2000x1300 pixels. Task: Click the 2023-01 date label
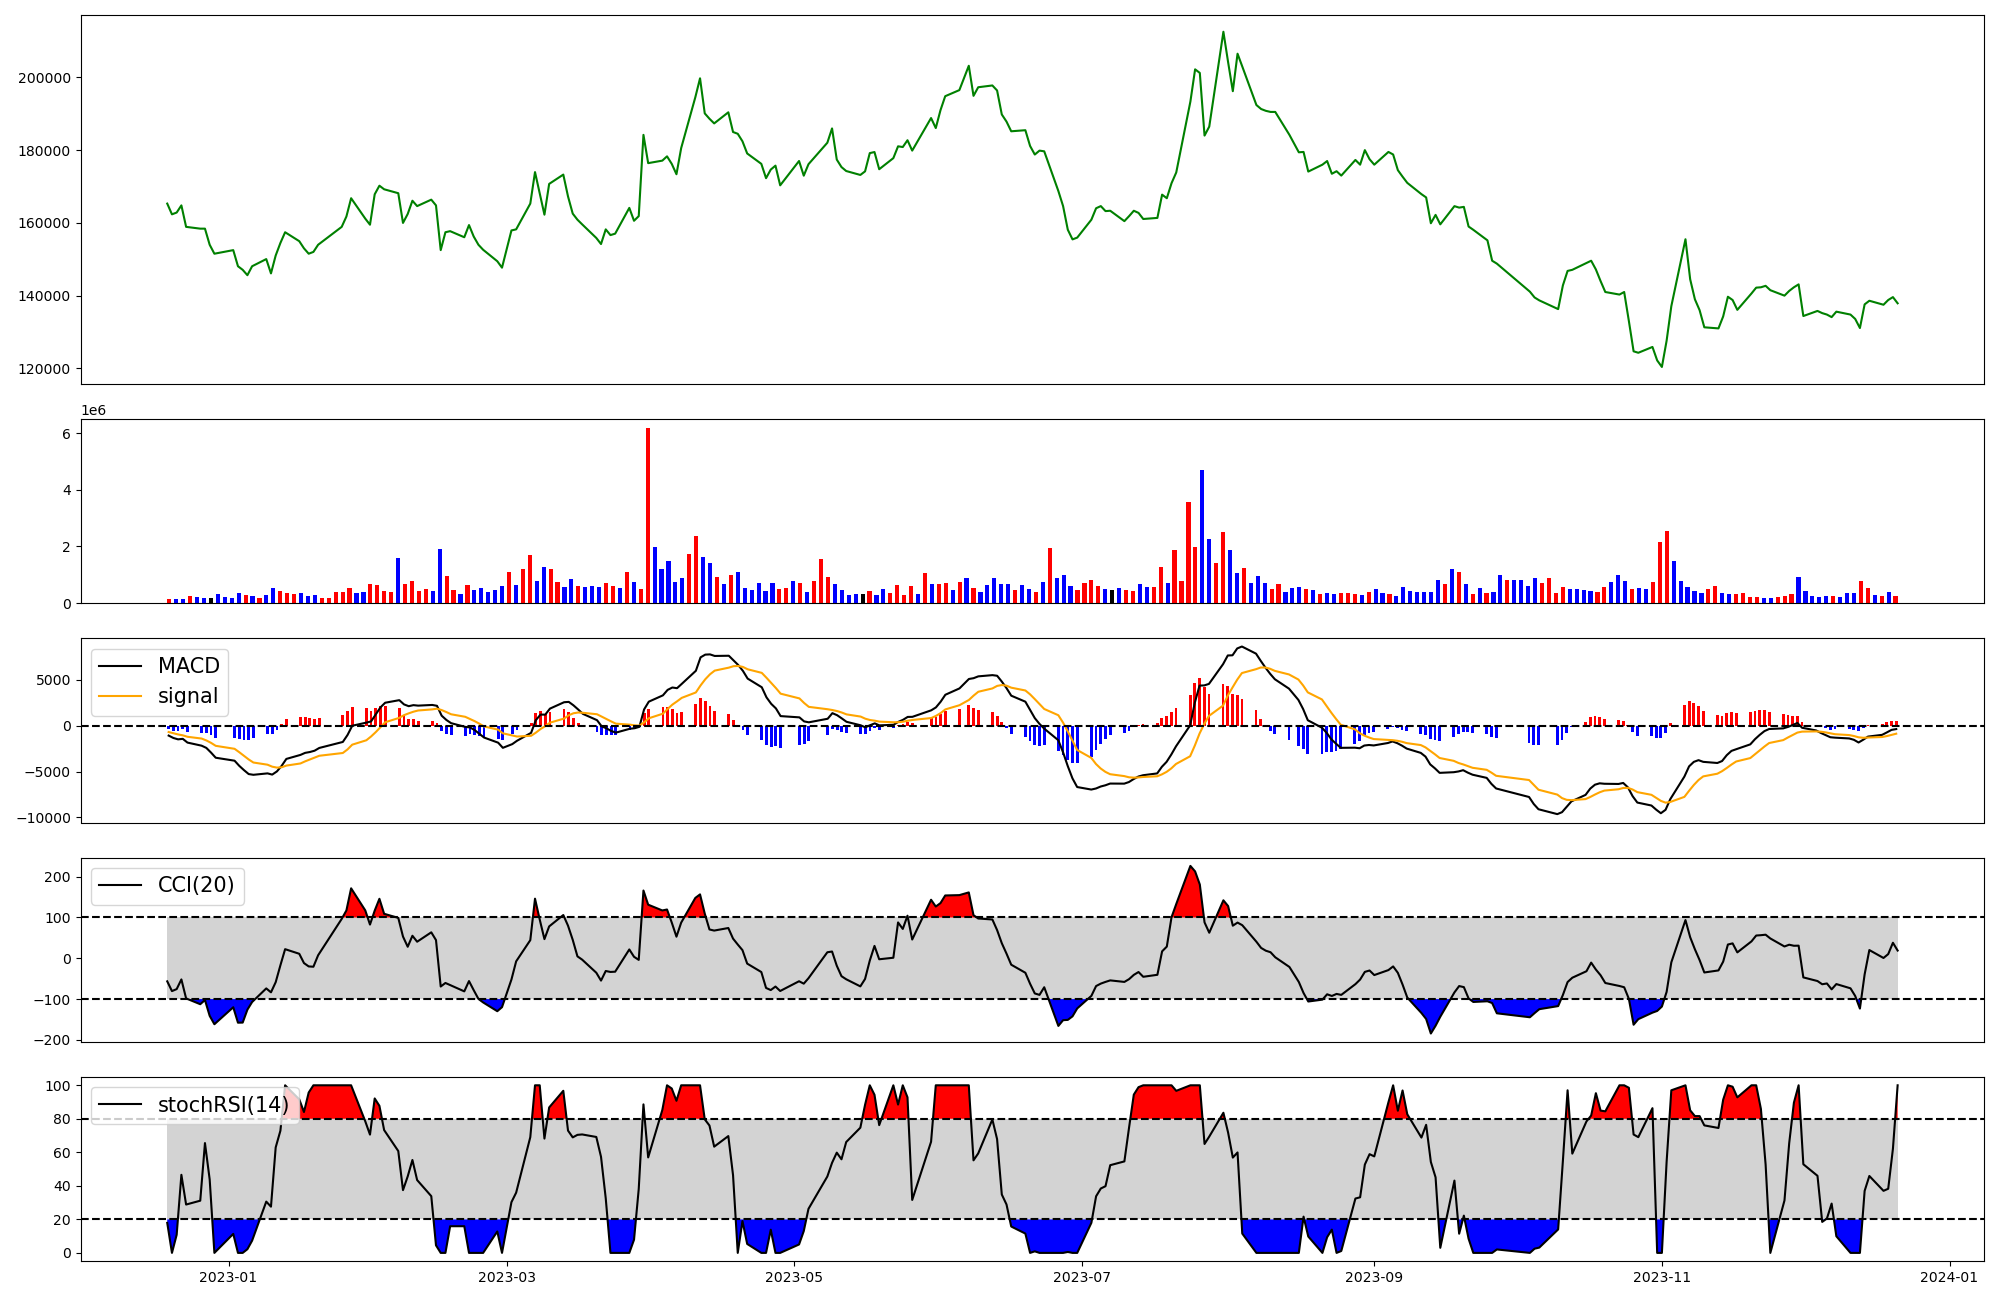(x=228, y=1277)
